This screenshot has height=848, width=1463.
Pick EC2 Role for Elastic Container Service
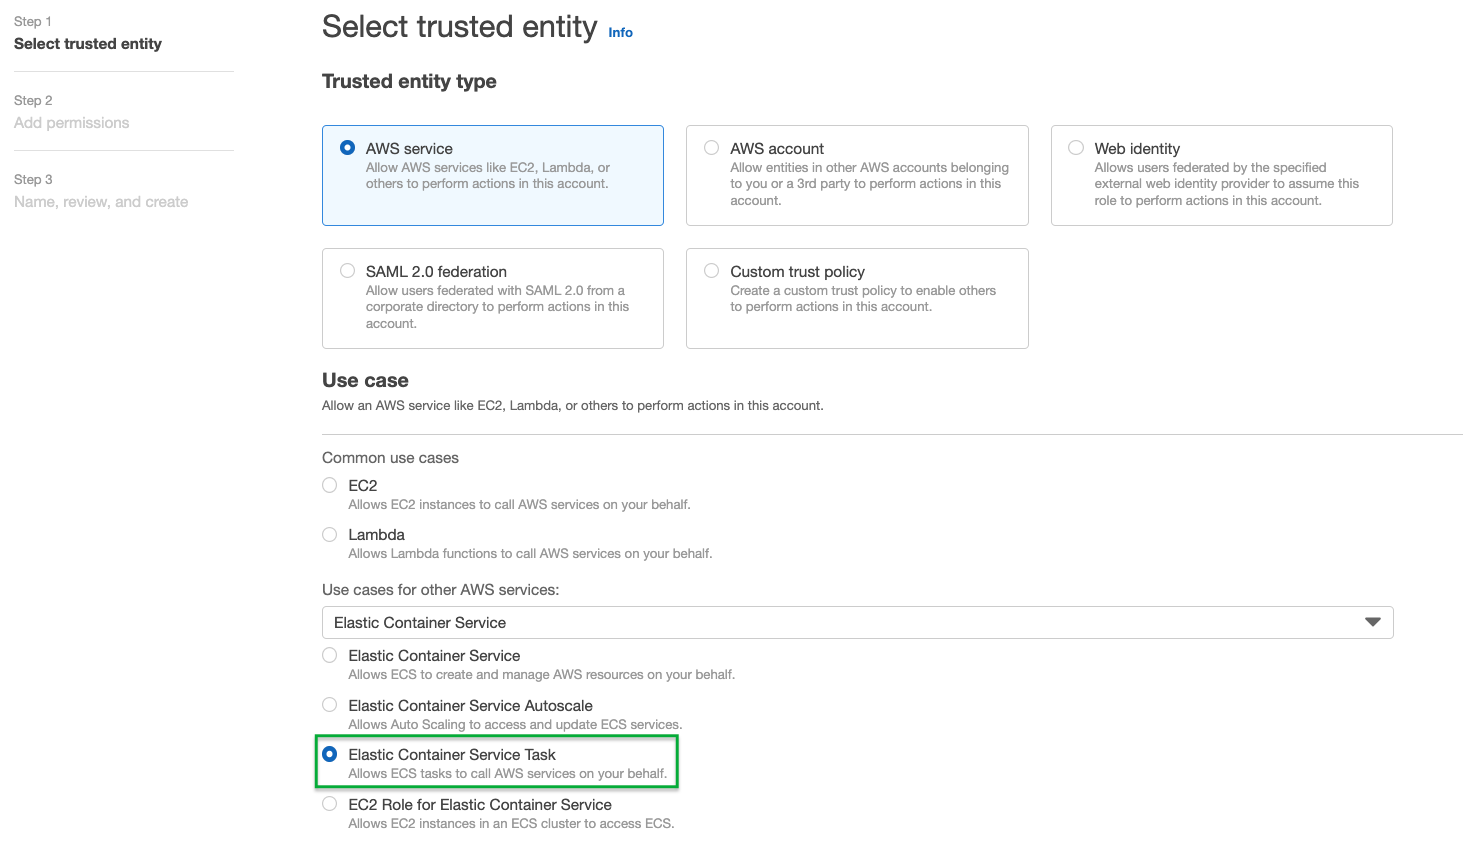click(x=329, y=804)
